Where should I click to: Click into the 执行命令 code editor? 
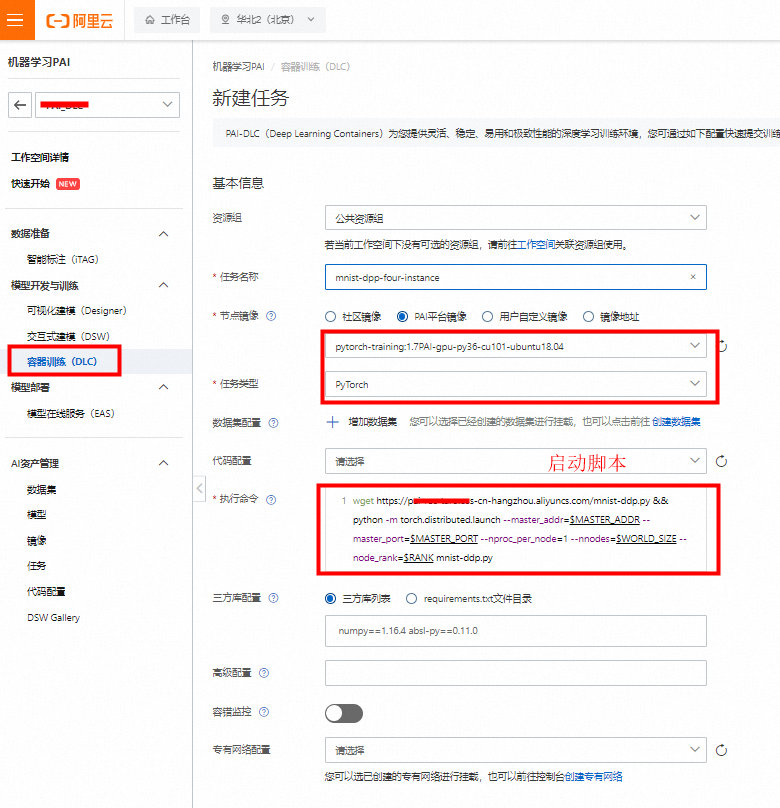pos(518,529)
